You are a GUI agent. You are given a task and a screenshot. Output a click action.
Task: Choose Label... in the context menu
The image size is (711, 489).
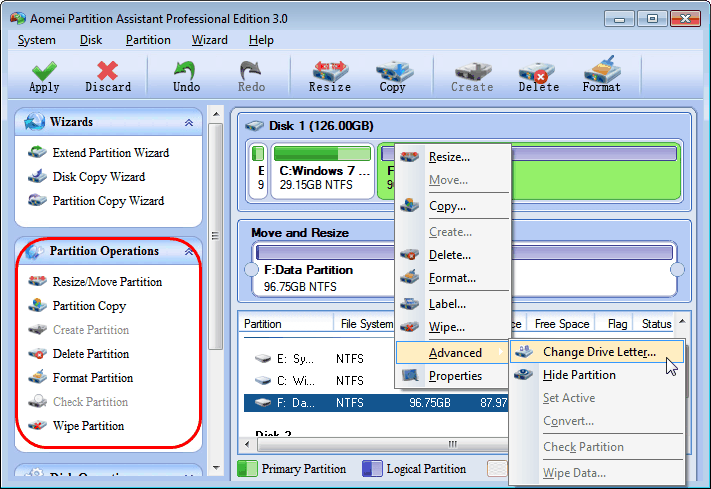(x=453, y=304)
